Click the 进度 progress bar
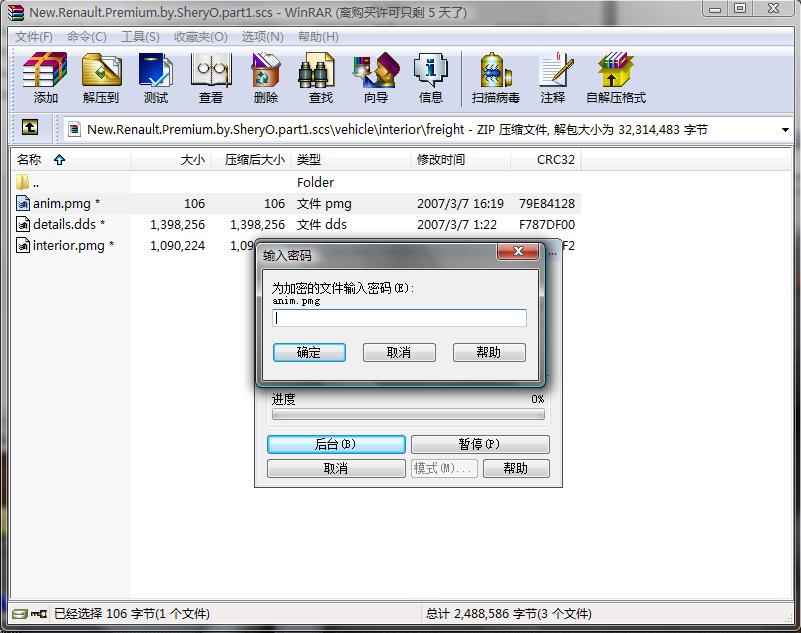Image resolution: width=801 pixels, height=633 pixels. click(x=408, y=414)
